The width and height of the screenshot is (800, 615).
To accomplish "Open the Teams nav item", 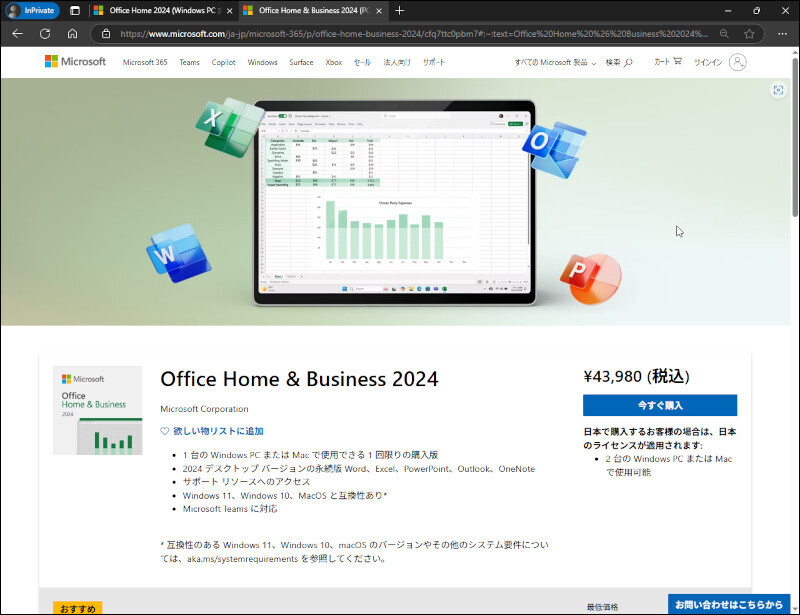I will pyautogui.click(x=189, y=62).
